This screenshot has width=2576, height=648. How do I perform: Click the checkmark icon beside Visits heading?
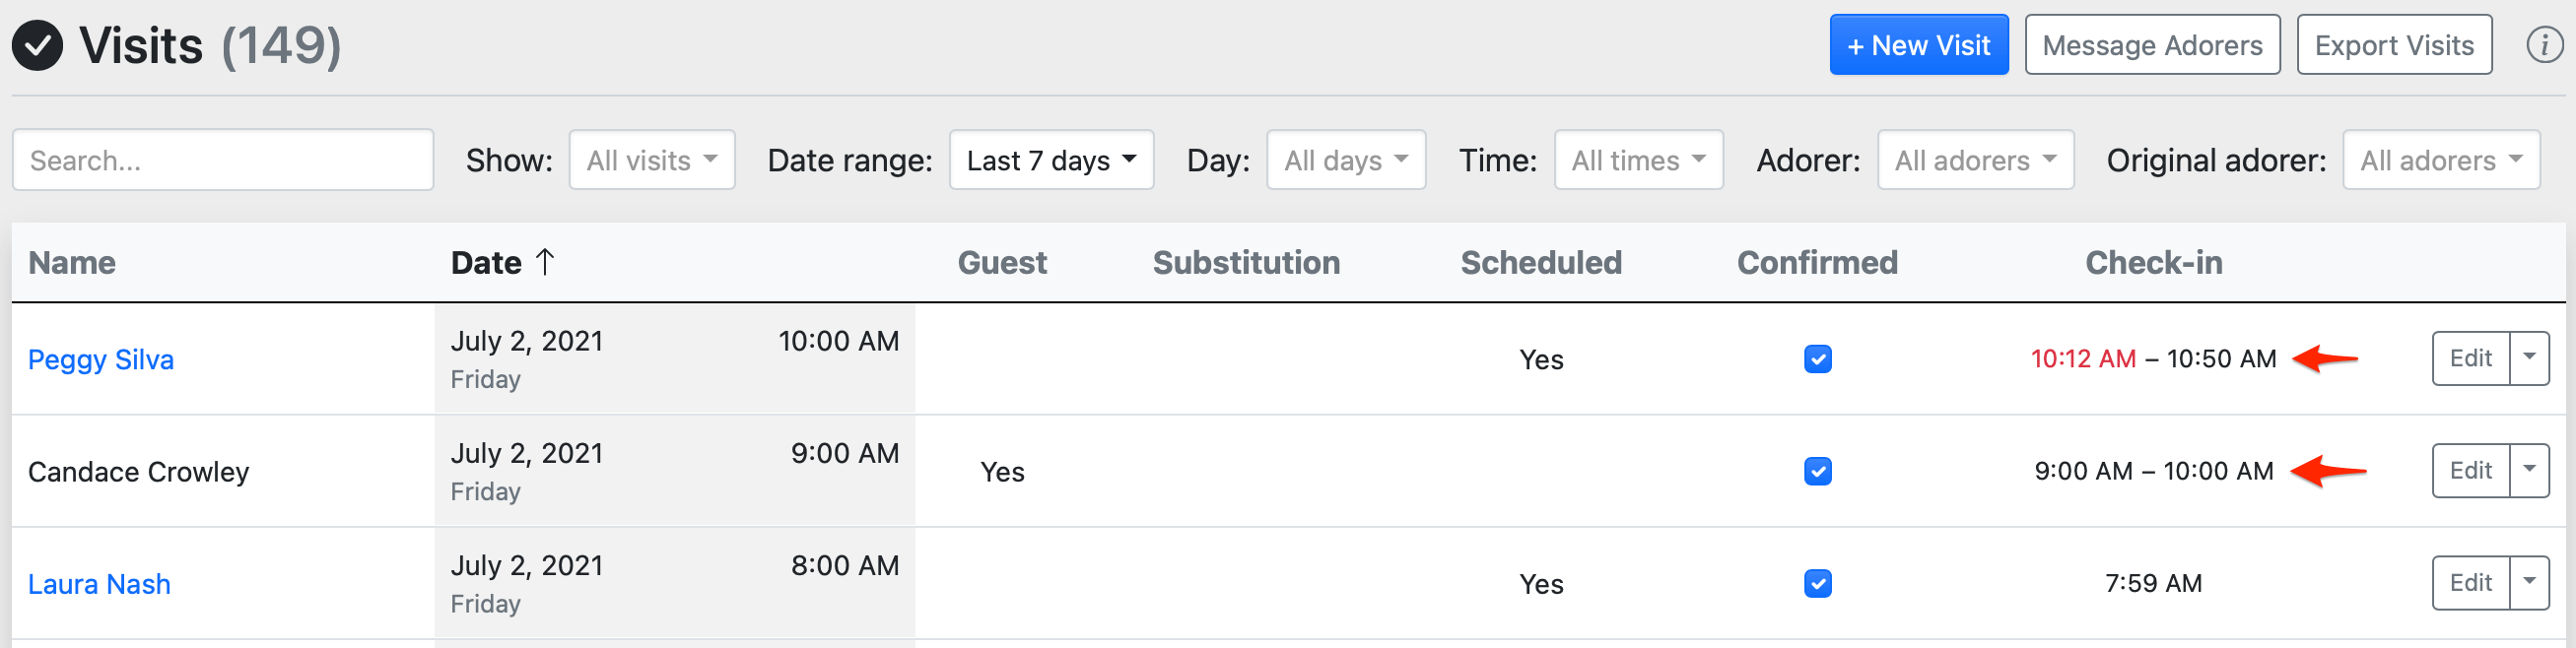37,45
